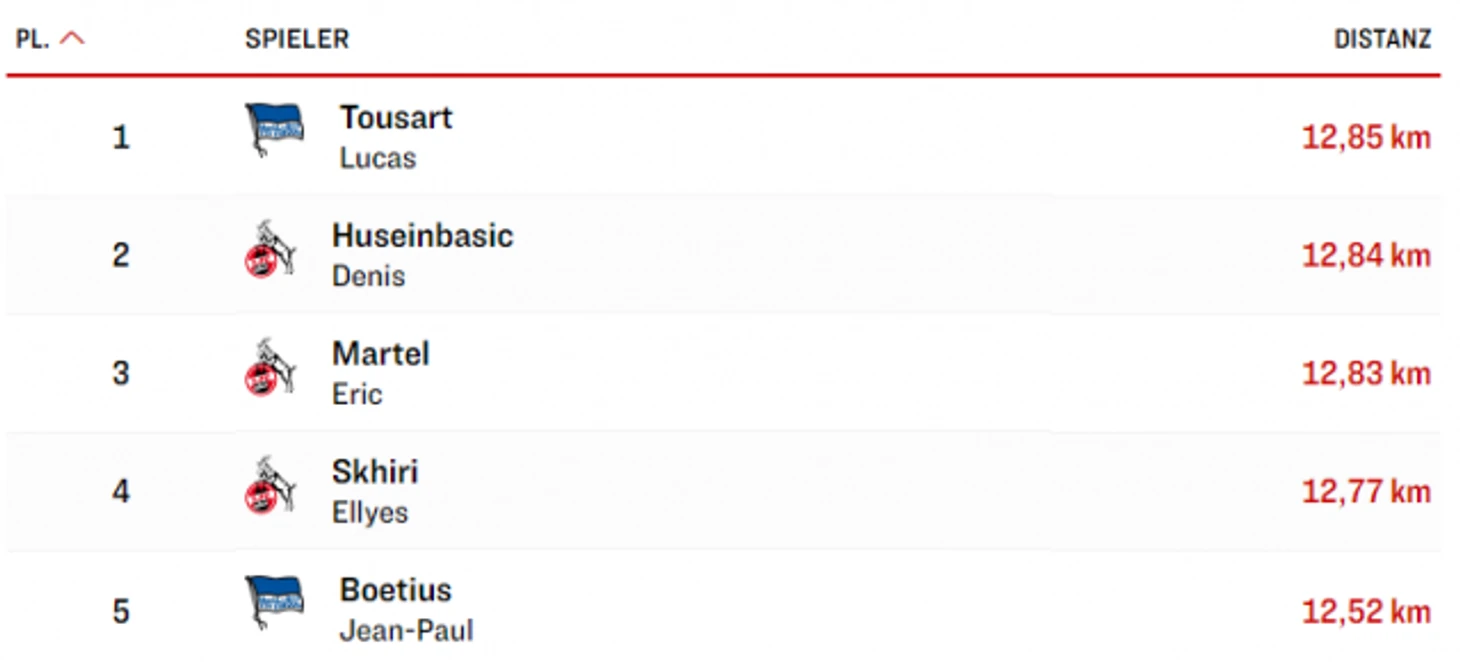Click FC Köln logo beside Skhiri
The width and height of the screenshot is (1460, 662).
click(270, 486)
